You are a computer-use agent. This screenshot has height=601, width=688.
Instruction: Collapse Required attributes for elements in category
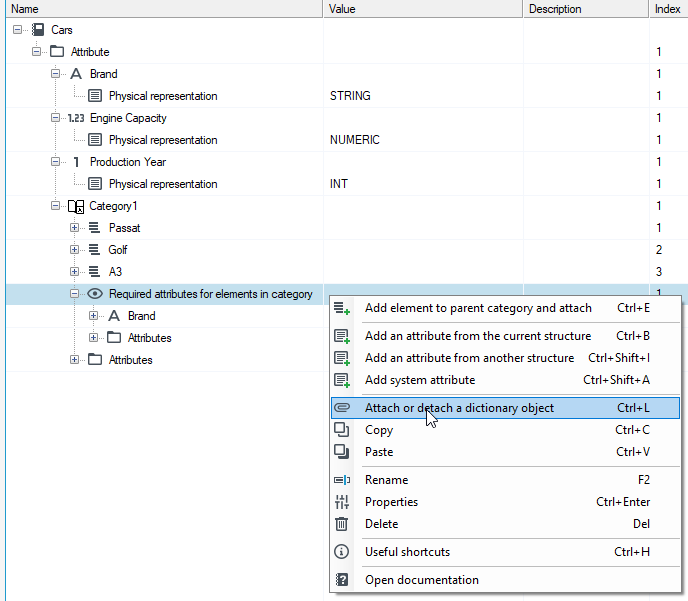74,293
